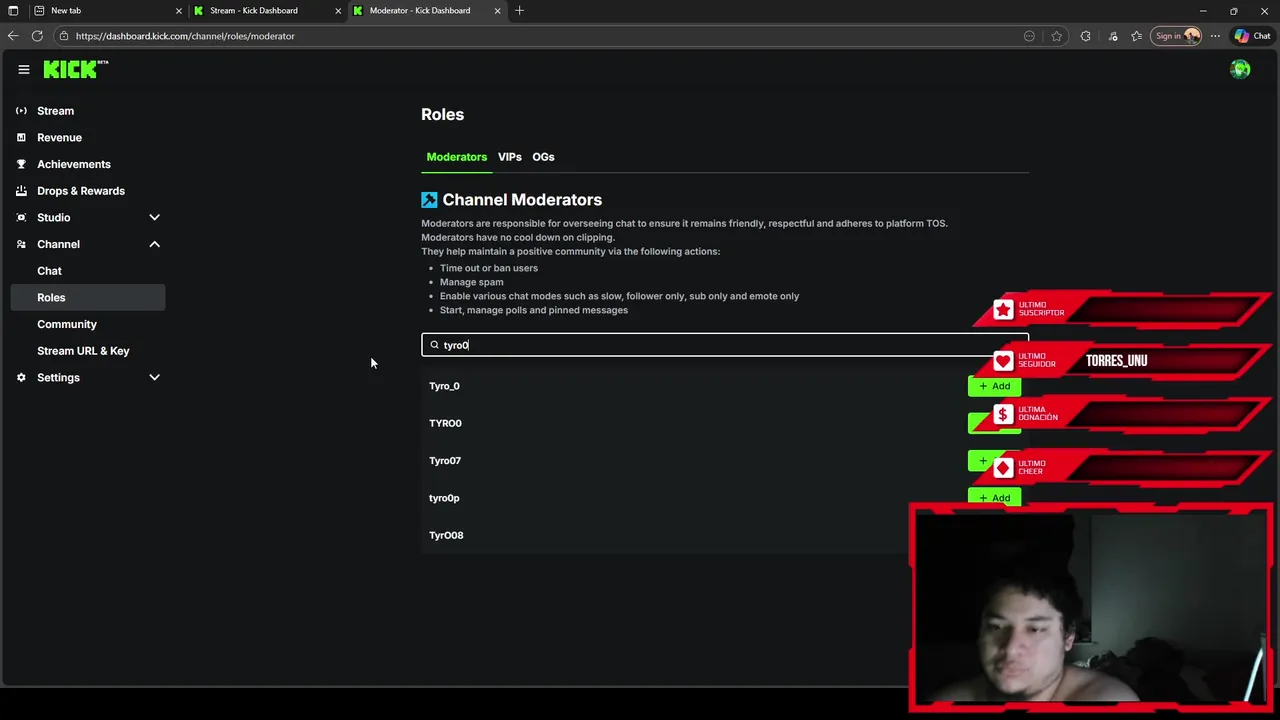The width and height of the screenshot is (1280, 720).
Task: Open the browser Settings and more menu
Action: (1215, 36)
